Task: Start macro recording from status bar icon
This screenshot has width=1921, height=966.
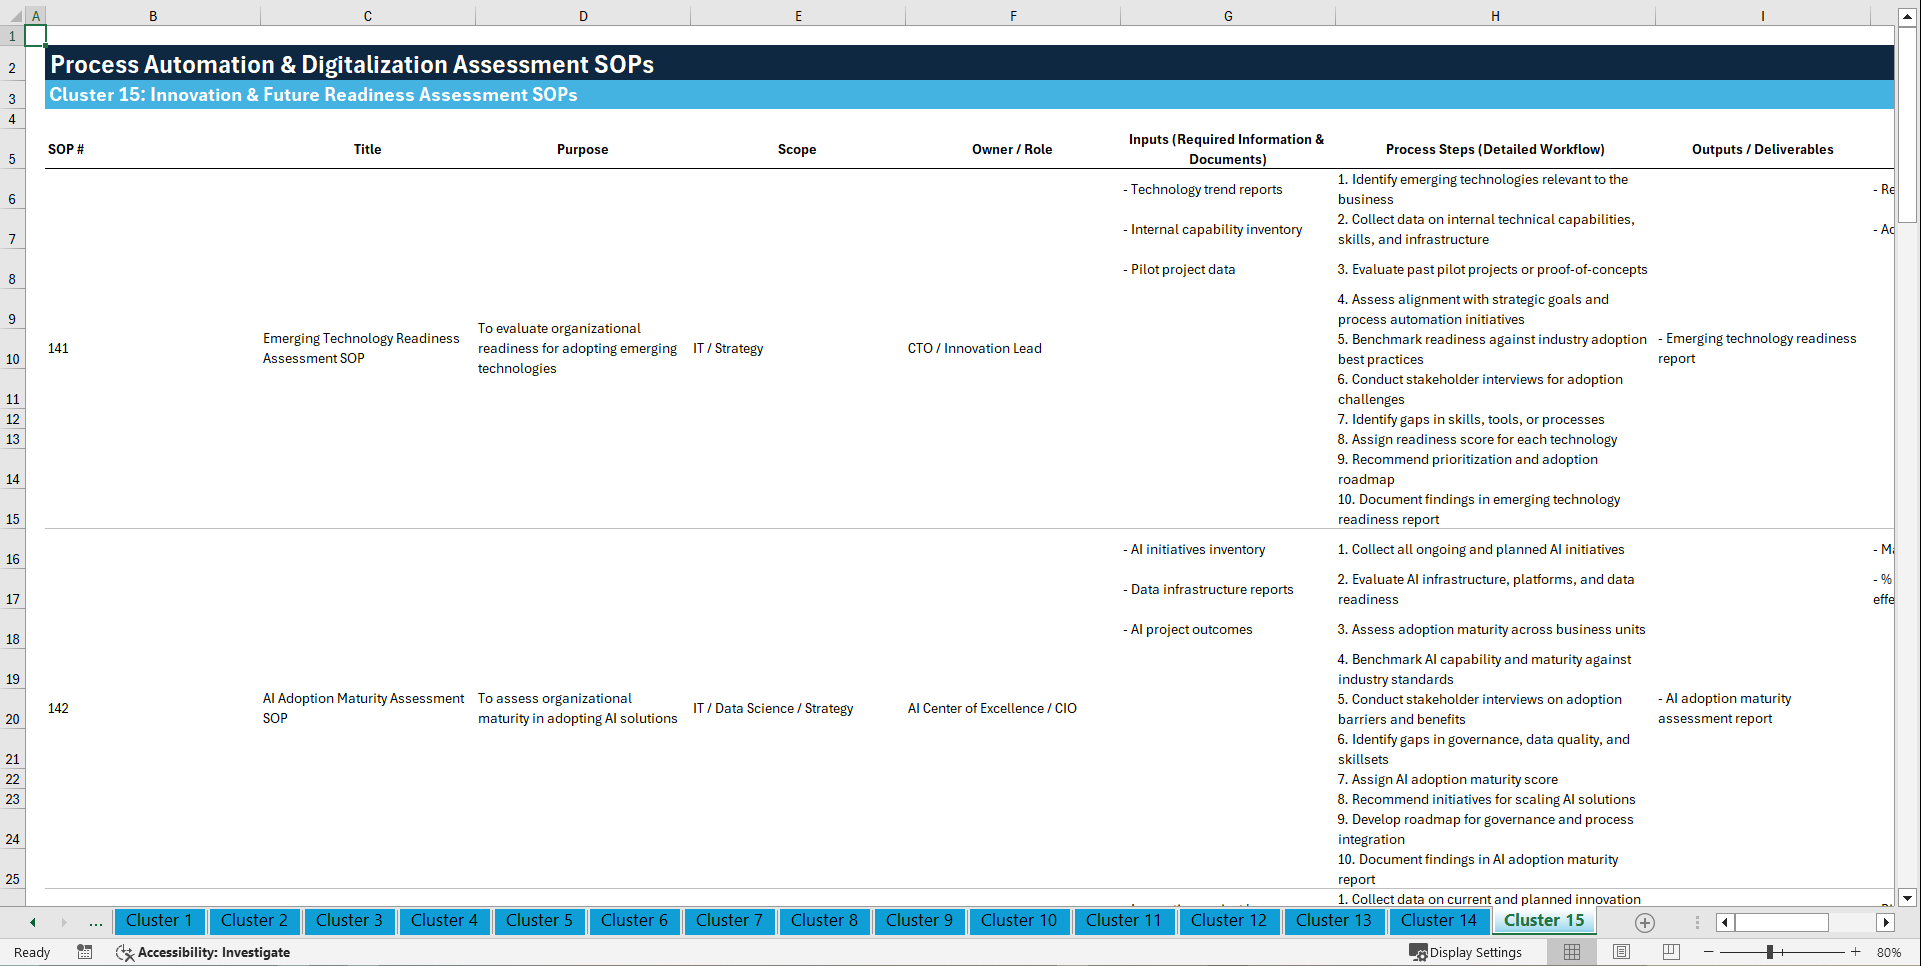Action: pyautogui.click(x=85, y=952)
